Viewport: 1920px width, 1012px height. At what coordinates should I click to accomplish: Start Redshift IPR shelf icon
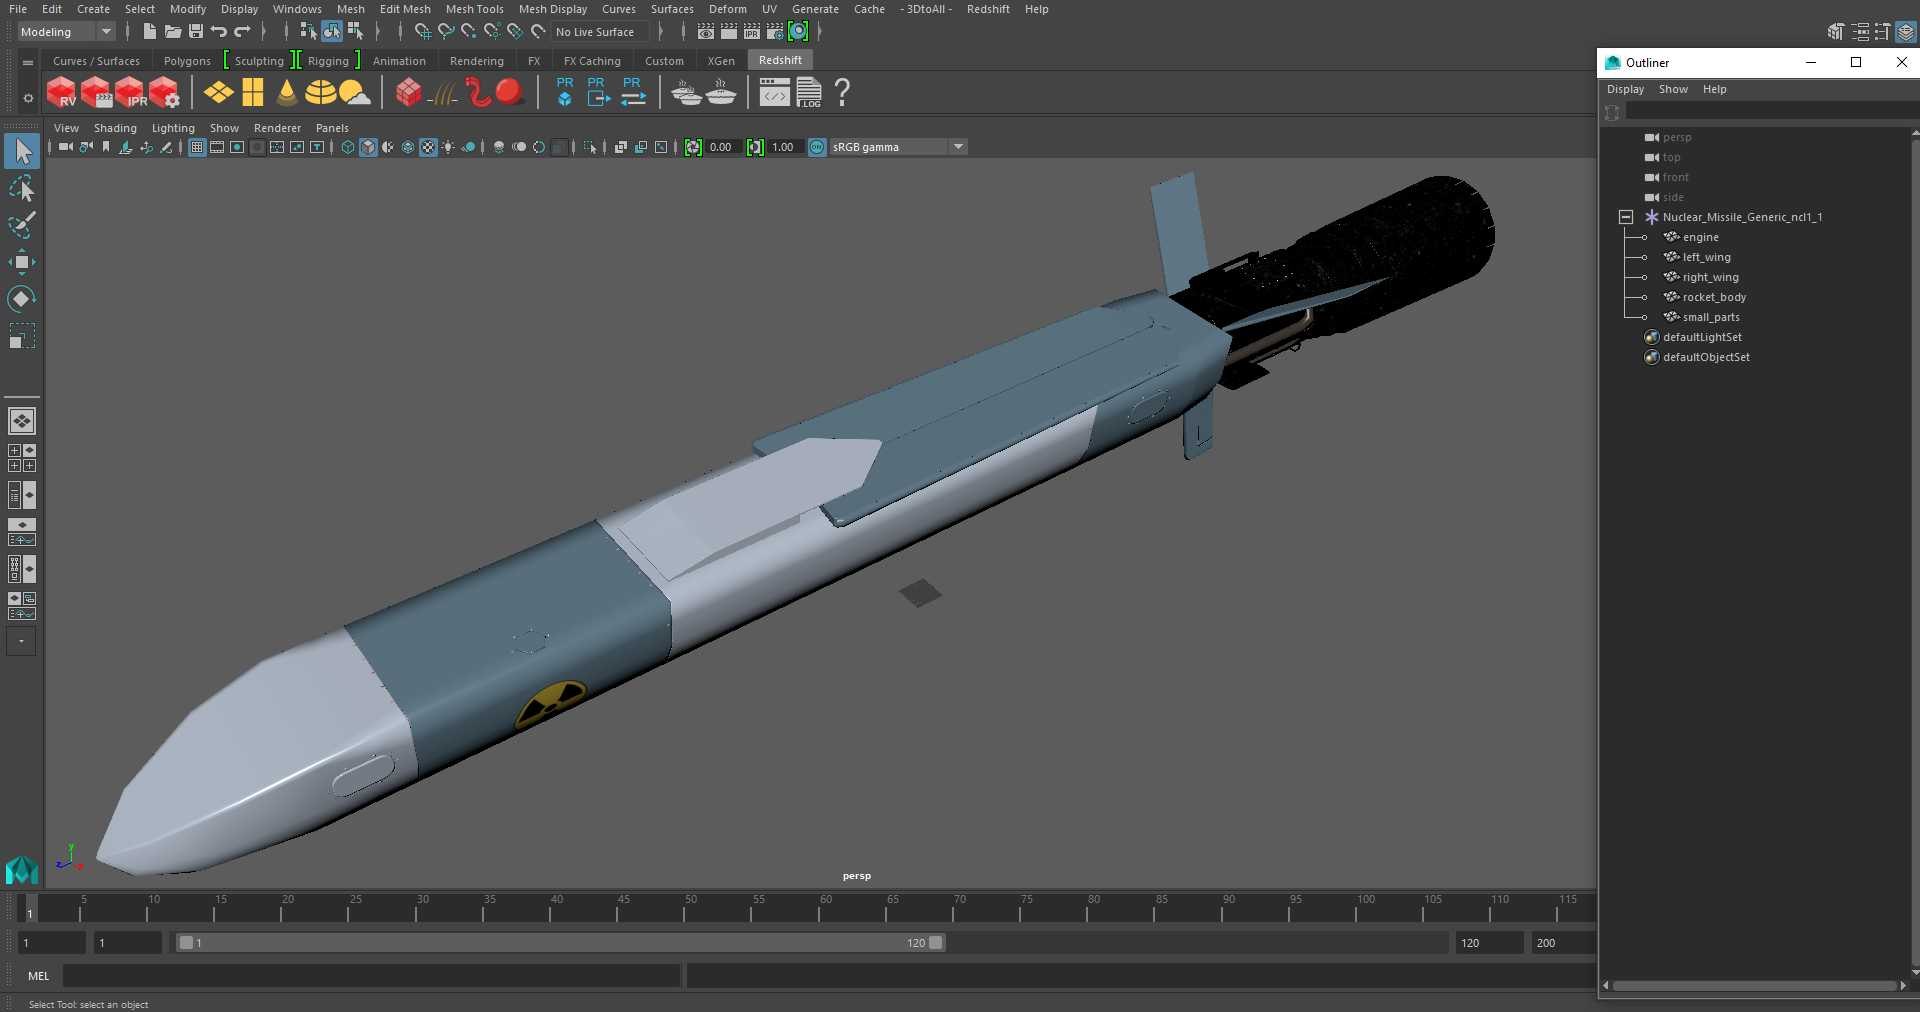click(130, 93)
